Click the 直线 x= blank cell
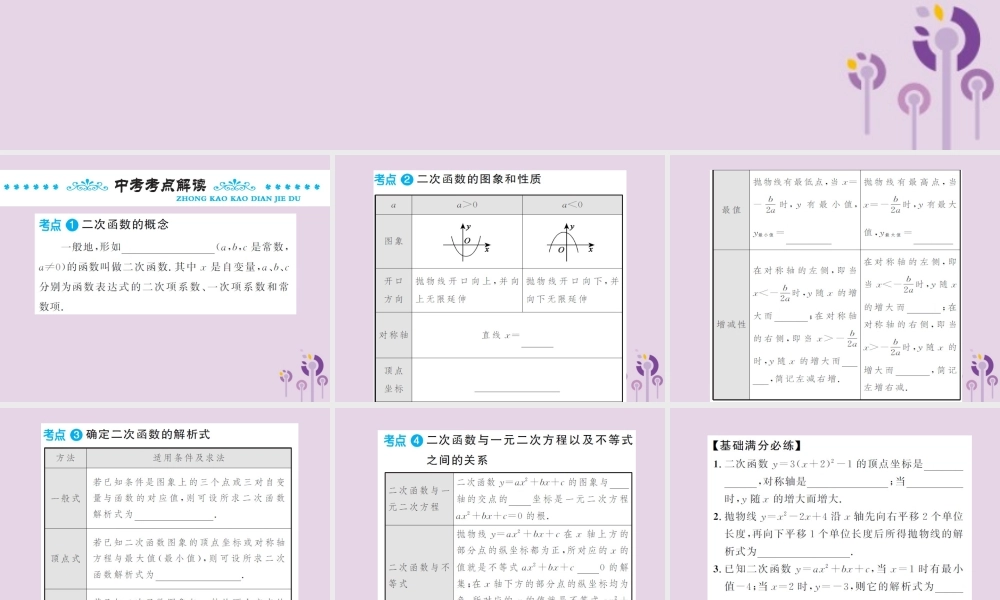The image size is (1000, 600). point(517,335)
